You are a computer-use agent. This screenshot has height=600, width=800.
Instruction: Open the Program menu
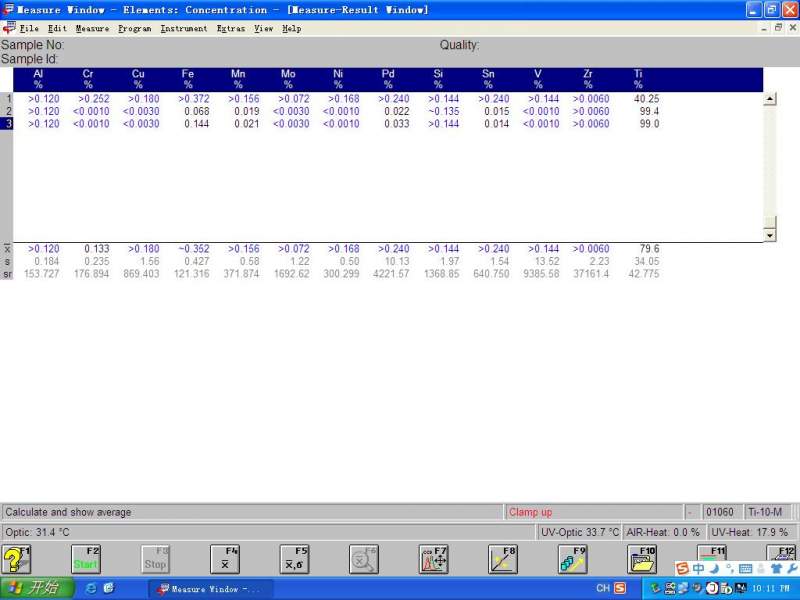pos(135,29)
